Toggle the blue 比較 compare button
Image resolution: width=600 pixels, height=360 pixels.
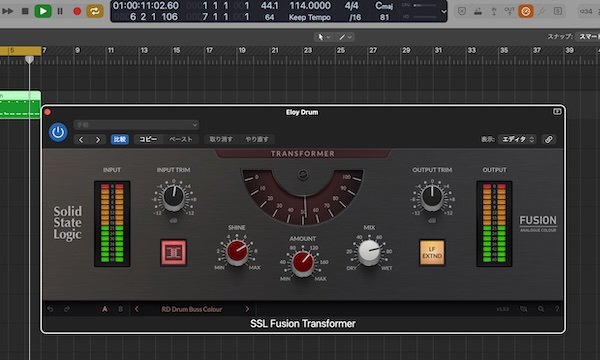[120, 139]
